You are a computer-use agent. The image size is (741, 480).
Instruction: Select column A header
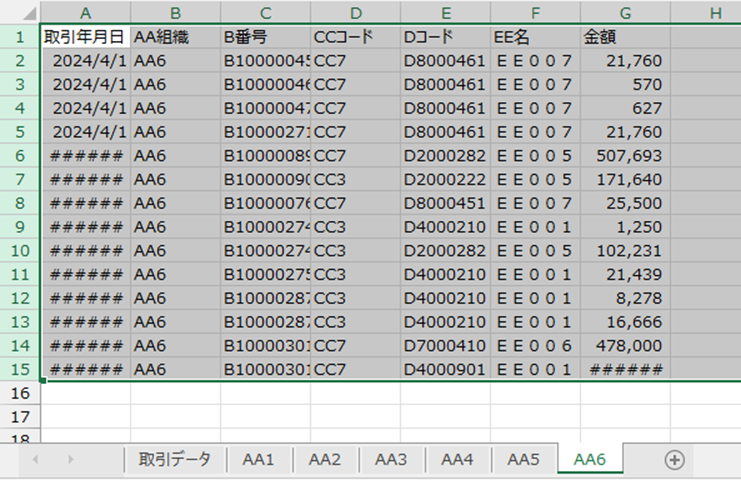[x=85, y=12]
